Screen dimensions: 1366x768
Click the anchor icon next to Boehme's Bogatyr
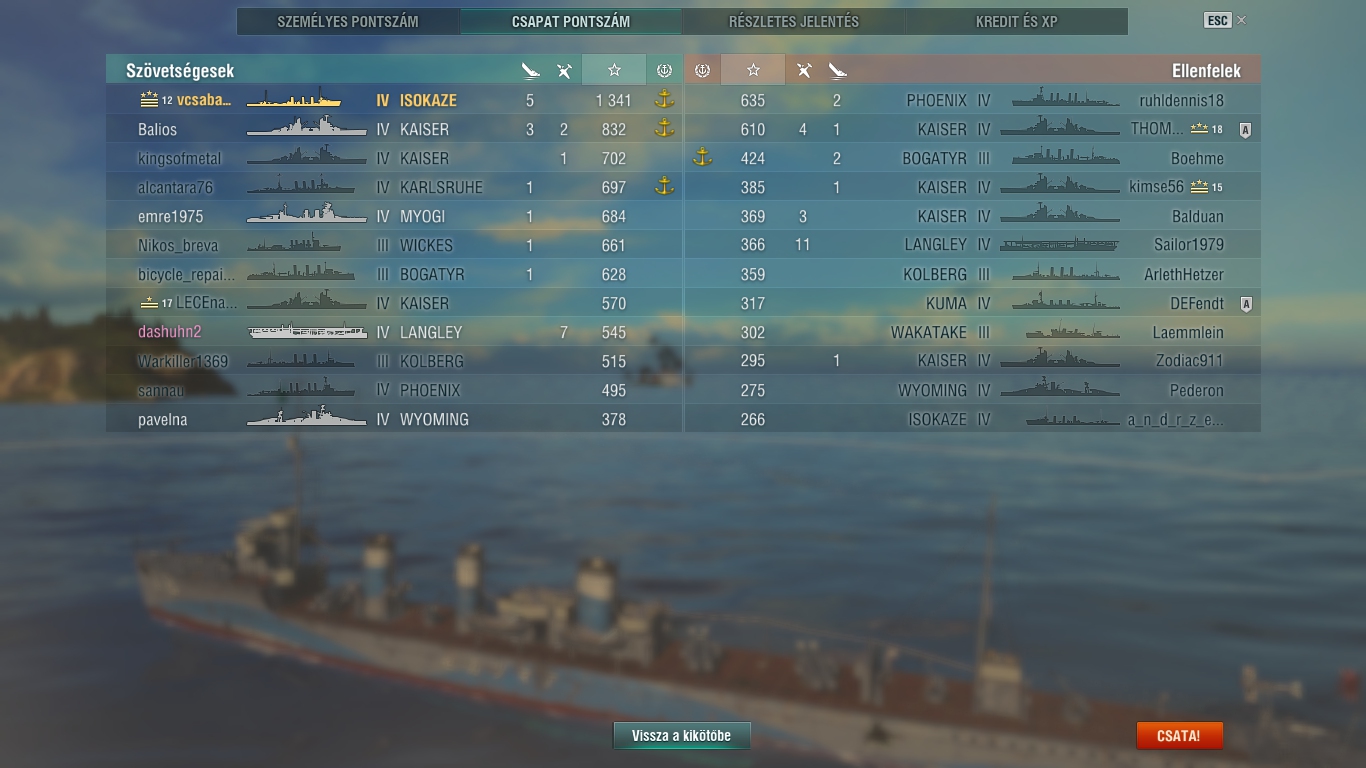702,157
